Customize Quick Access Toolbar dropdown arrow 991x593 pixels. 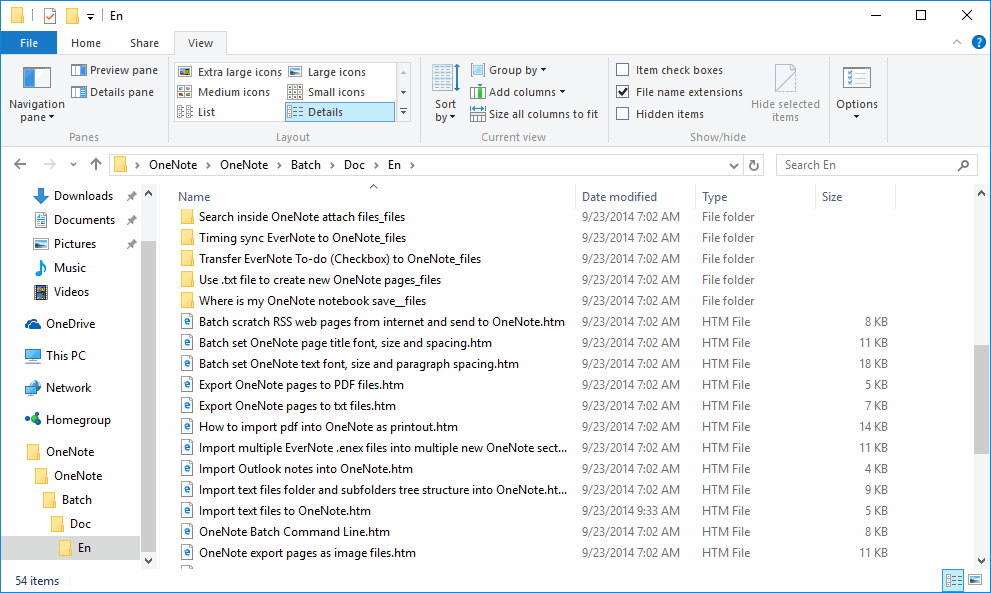pyautogui.click(x=90, y=16)
